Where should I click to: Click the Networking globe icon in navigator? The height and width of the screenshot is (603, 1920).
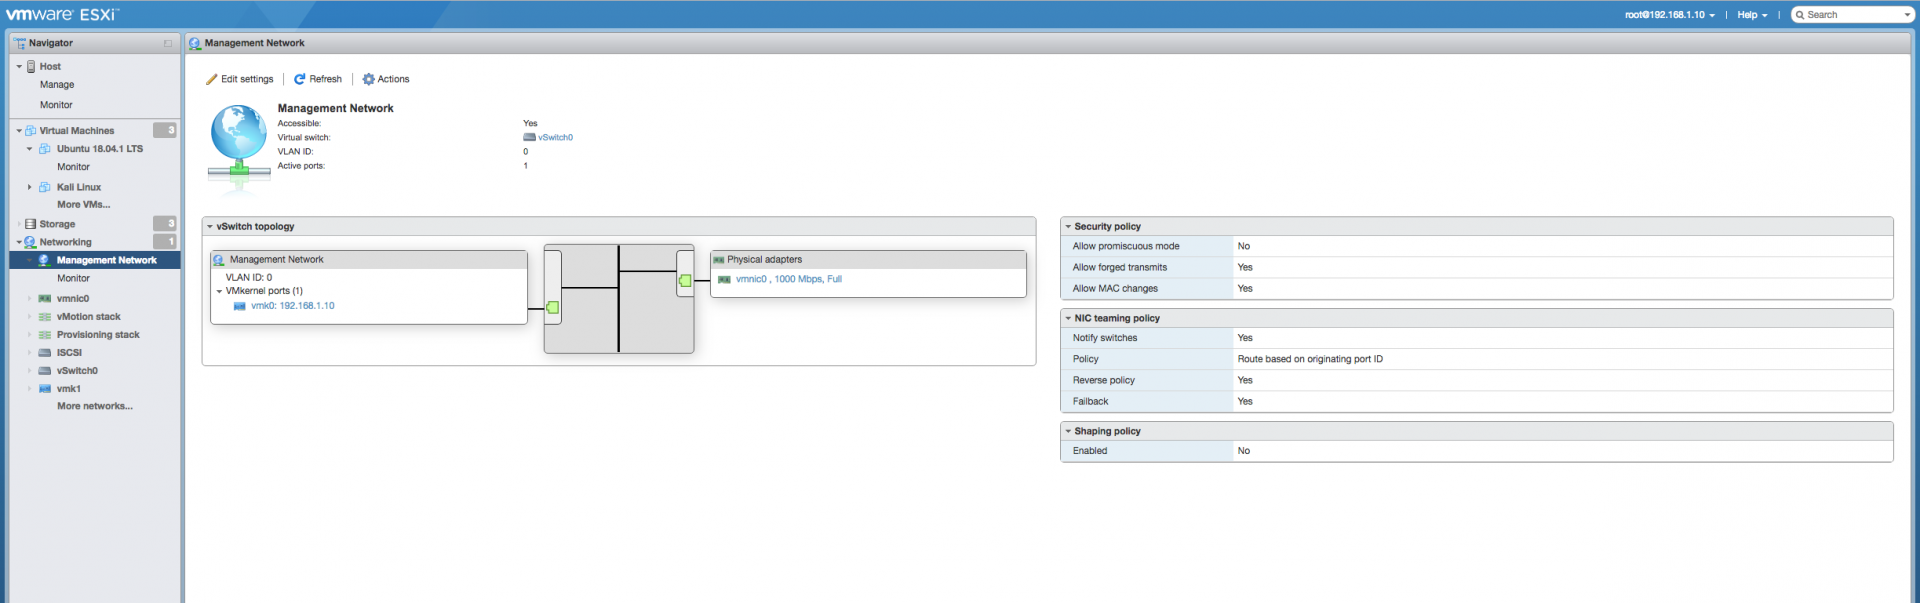[31, 242]
